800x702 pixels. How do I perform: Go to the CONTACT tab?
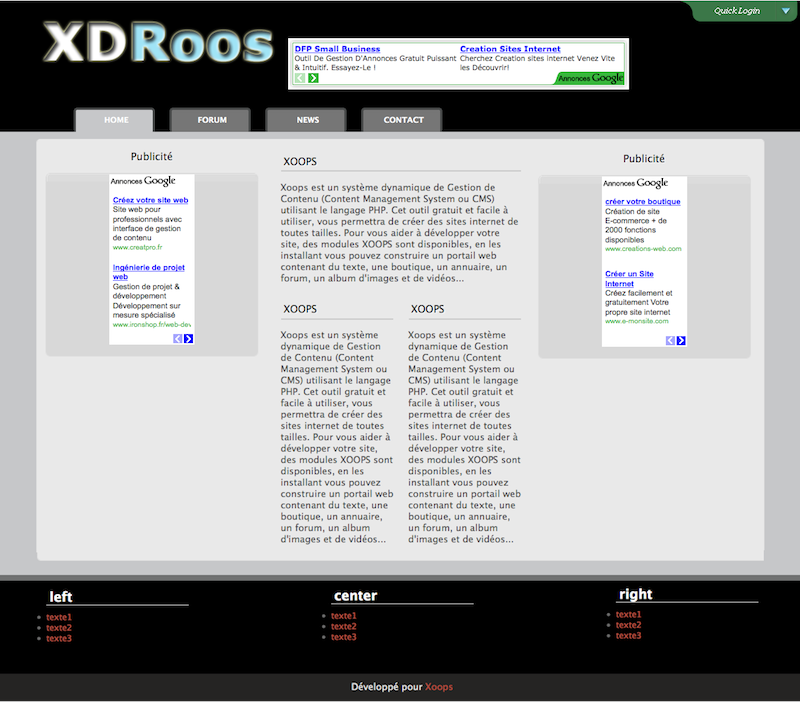pos(403,120)
